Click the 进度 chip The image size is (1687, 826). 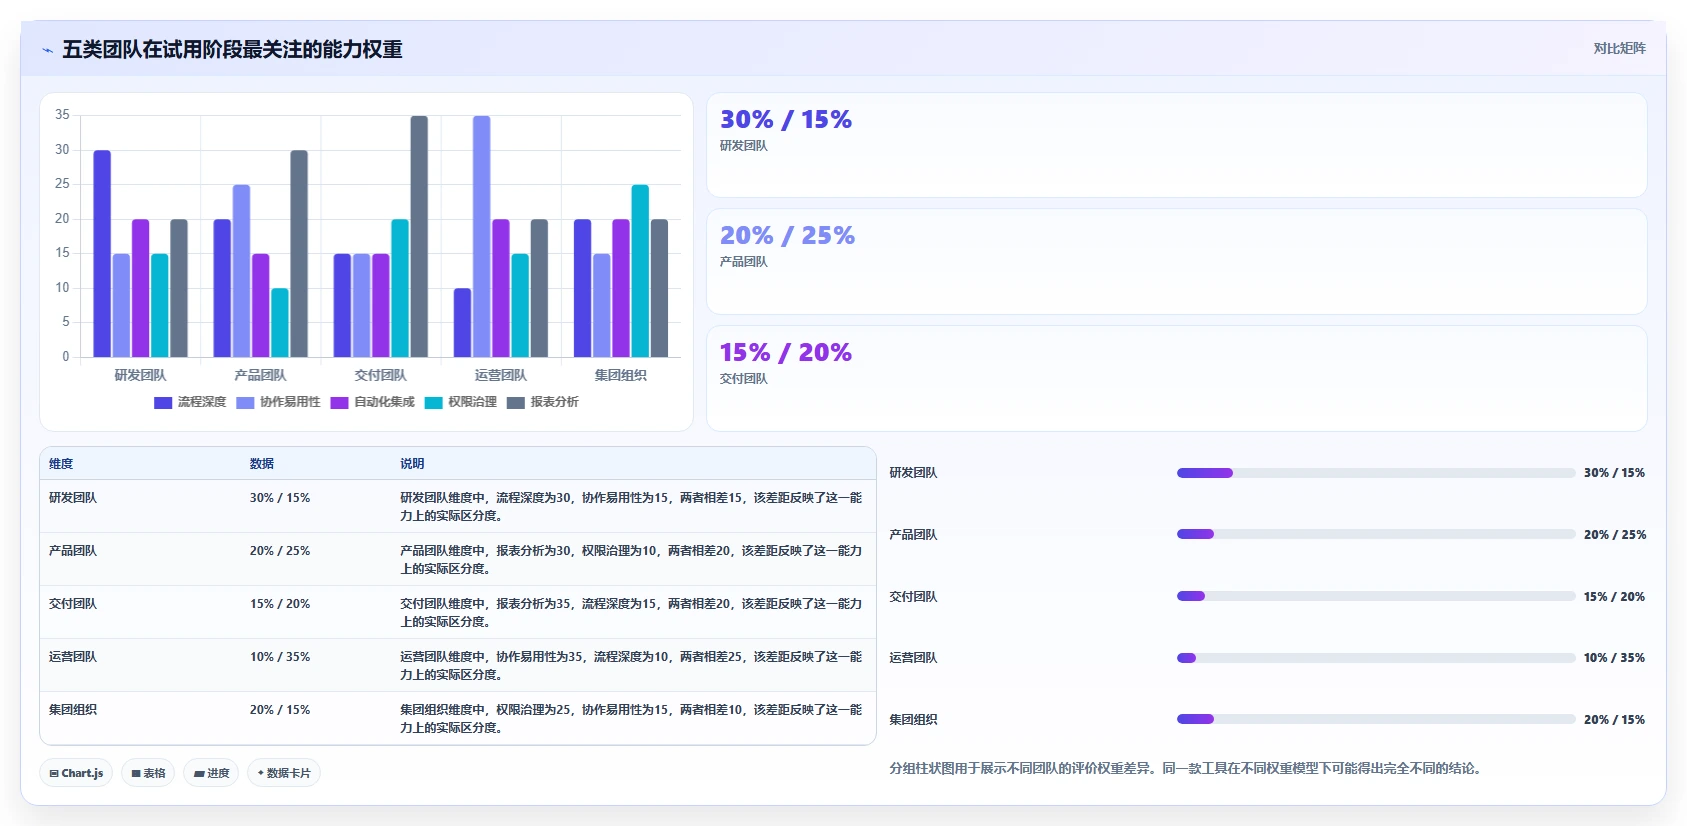[x=211, y=773]
